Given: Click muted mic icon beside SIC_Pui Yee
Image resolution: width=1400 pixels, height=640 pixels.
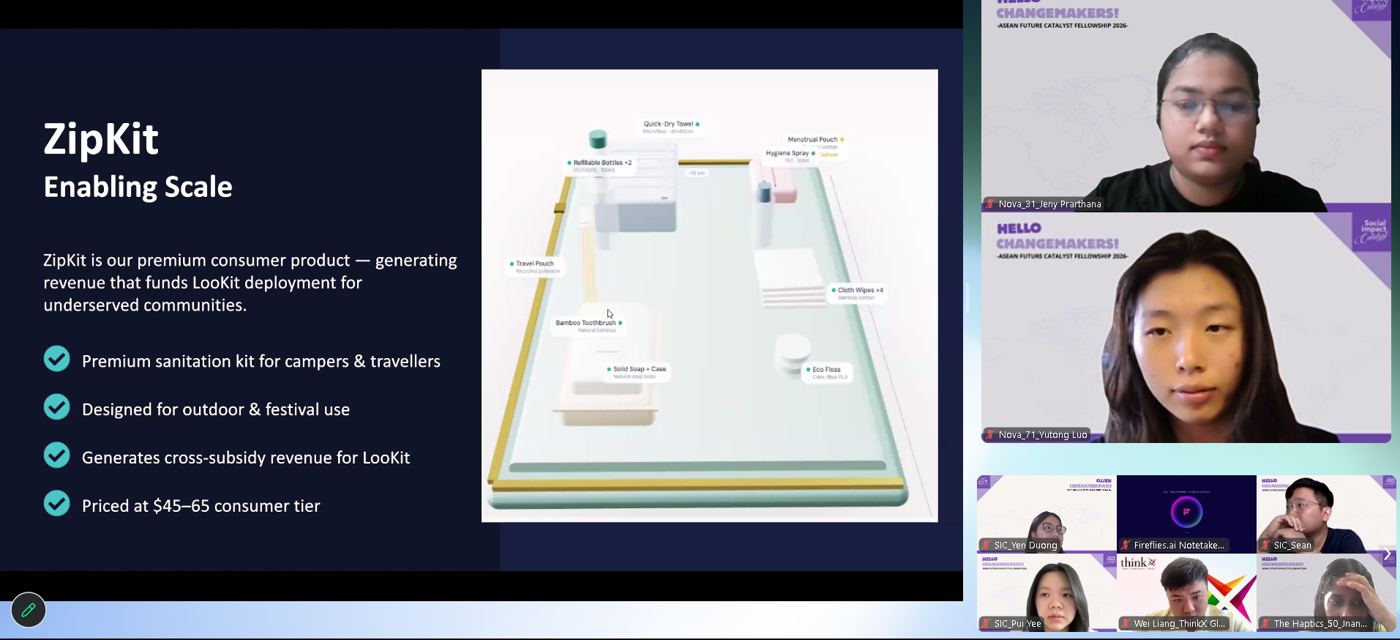Looking at the screenshot, I should (986, 624).
